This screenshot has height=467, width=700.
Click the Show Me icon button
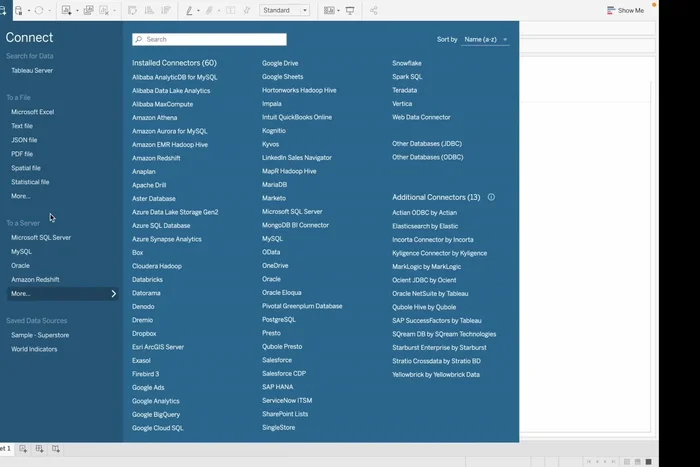point(625,10)
